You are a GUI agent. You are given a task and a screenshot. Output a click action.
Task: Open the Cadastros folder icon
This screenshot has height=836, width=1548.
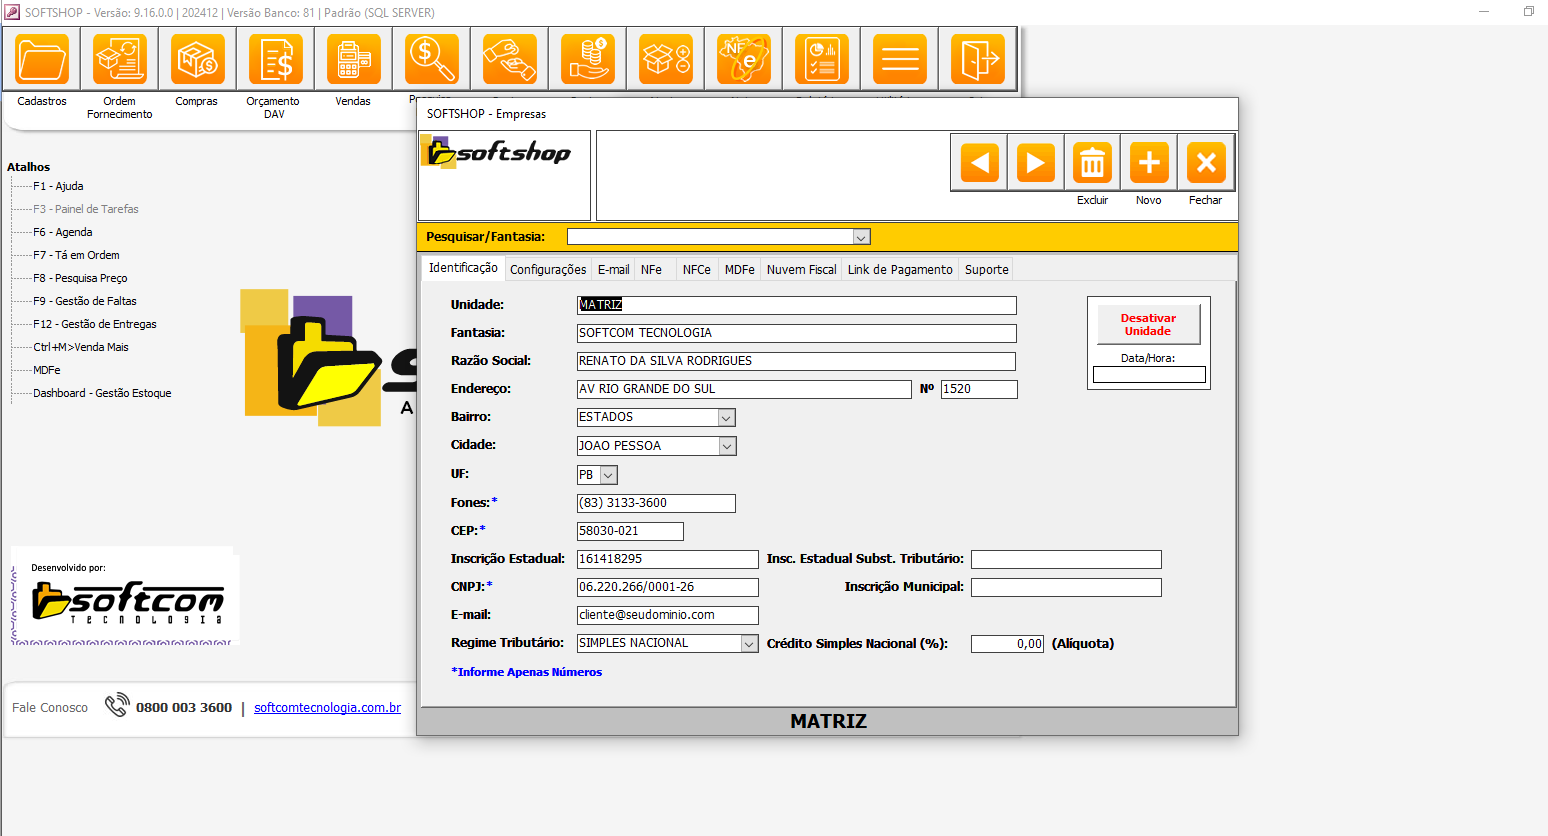[x=42, y=60]
